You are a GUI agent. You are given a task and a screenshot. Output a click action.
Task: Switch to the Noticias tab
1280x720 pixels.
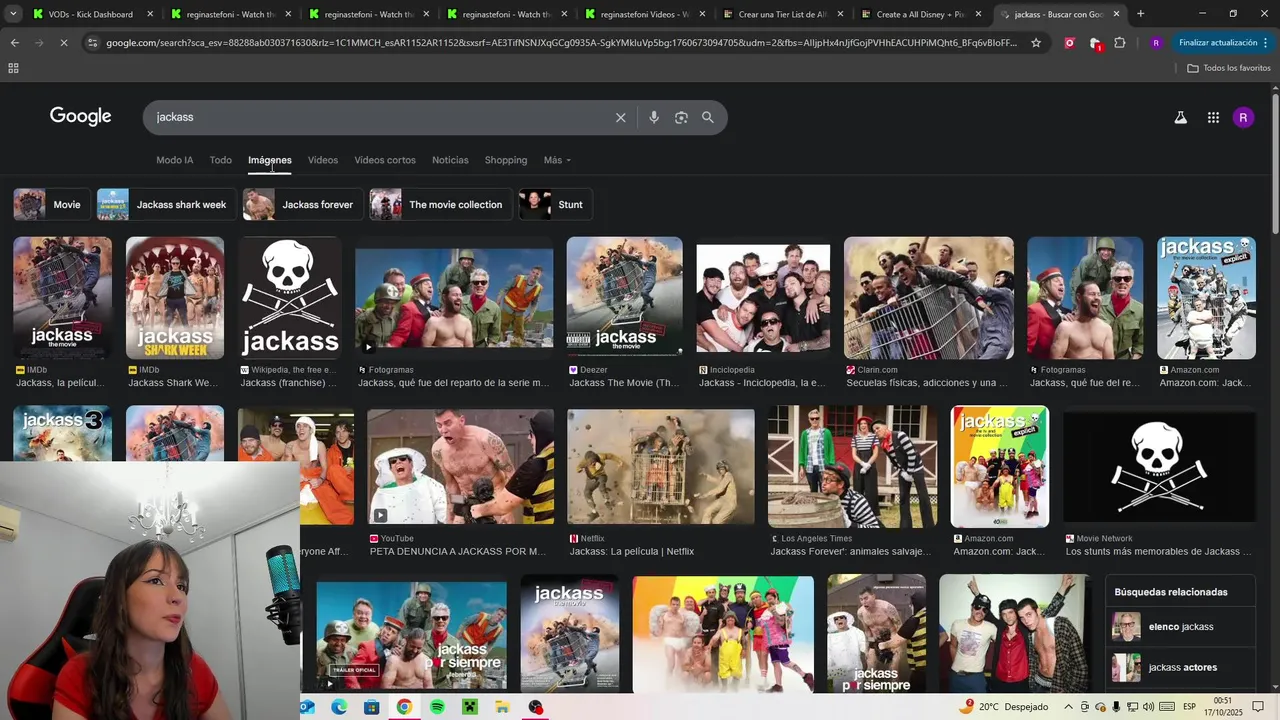(450, 160)
